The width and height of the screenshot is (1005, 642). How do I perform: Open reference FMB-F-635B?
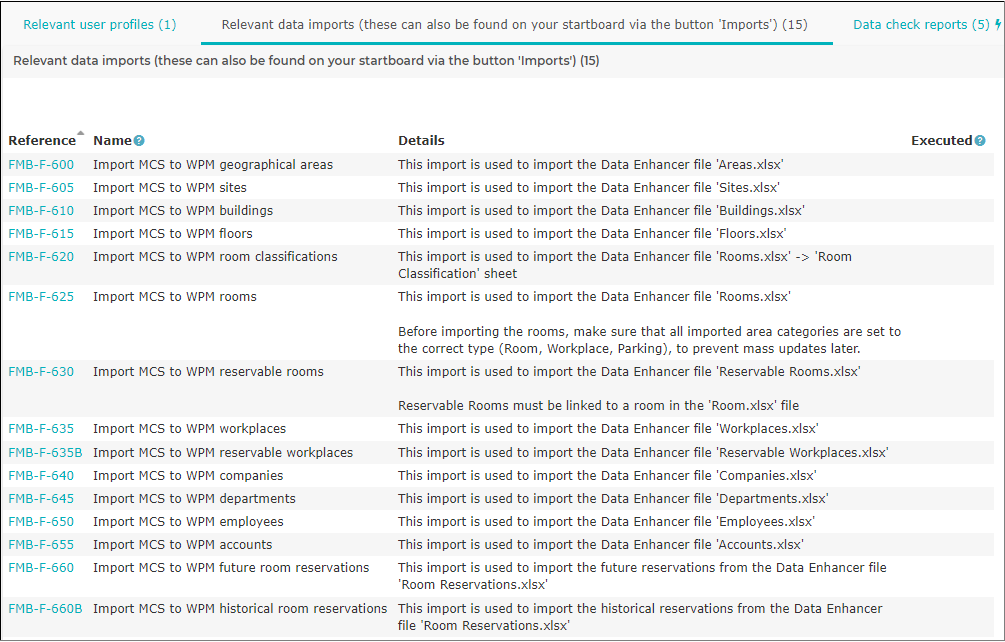(x=46, y=453)
